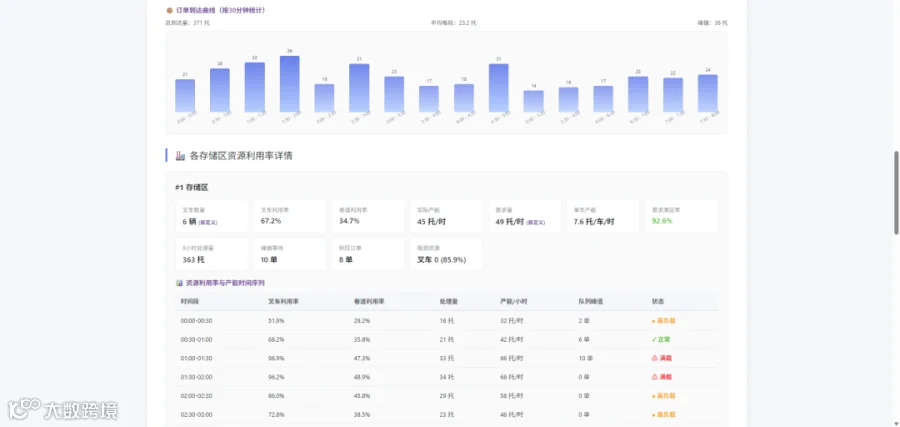900x427 pixels.
Task: Click the 35.8% aisle utilization cell
Action: [362, 339]
